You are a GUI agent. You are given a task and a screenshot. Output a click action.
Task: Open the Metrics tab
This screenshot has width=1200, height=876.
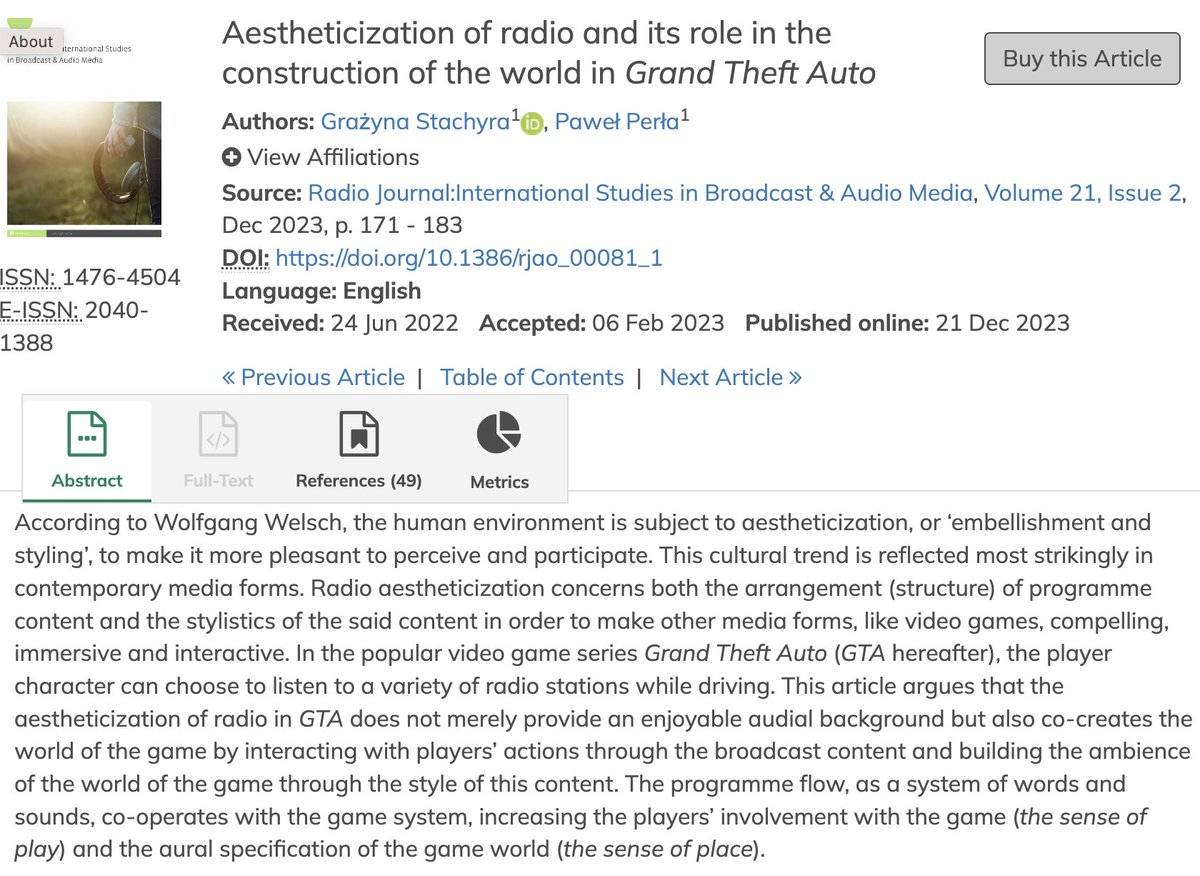[x=499, y=449]
